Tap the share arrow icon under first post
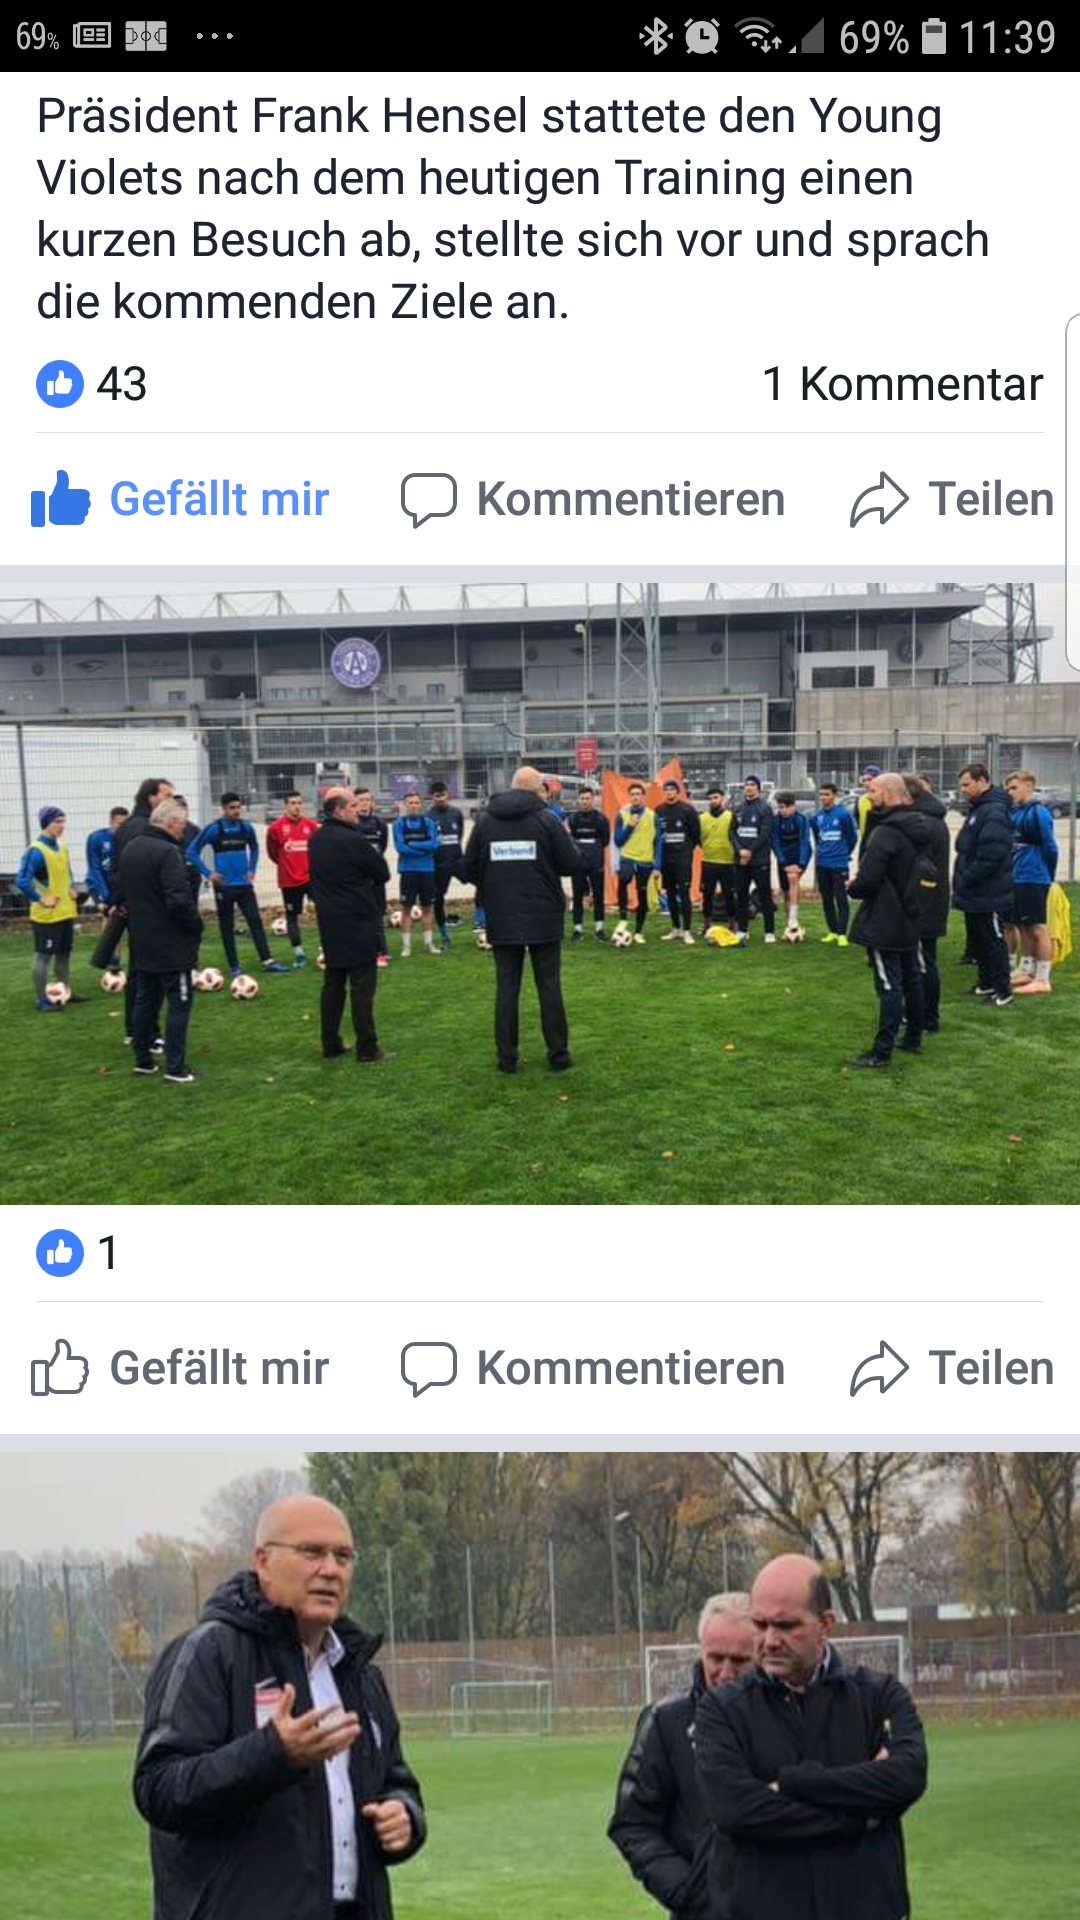Image resolution: width=1080 pixels, height=1920 pixels. 879,499
